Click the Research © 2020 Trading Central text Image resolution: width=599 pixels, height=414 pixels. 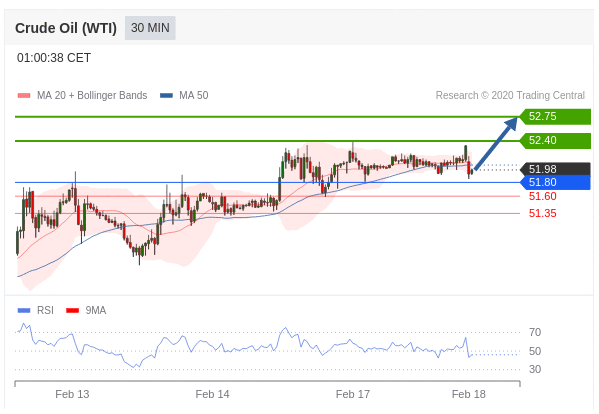point(510,95)
